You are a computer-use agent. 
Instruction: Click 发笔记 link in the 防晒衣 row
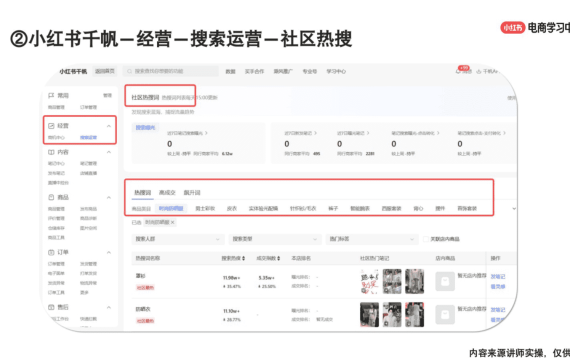(498, 310)
